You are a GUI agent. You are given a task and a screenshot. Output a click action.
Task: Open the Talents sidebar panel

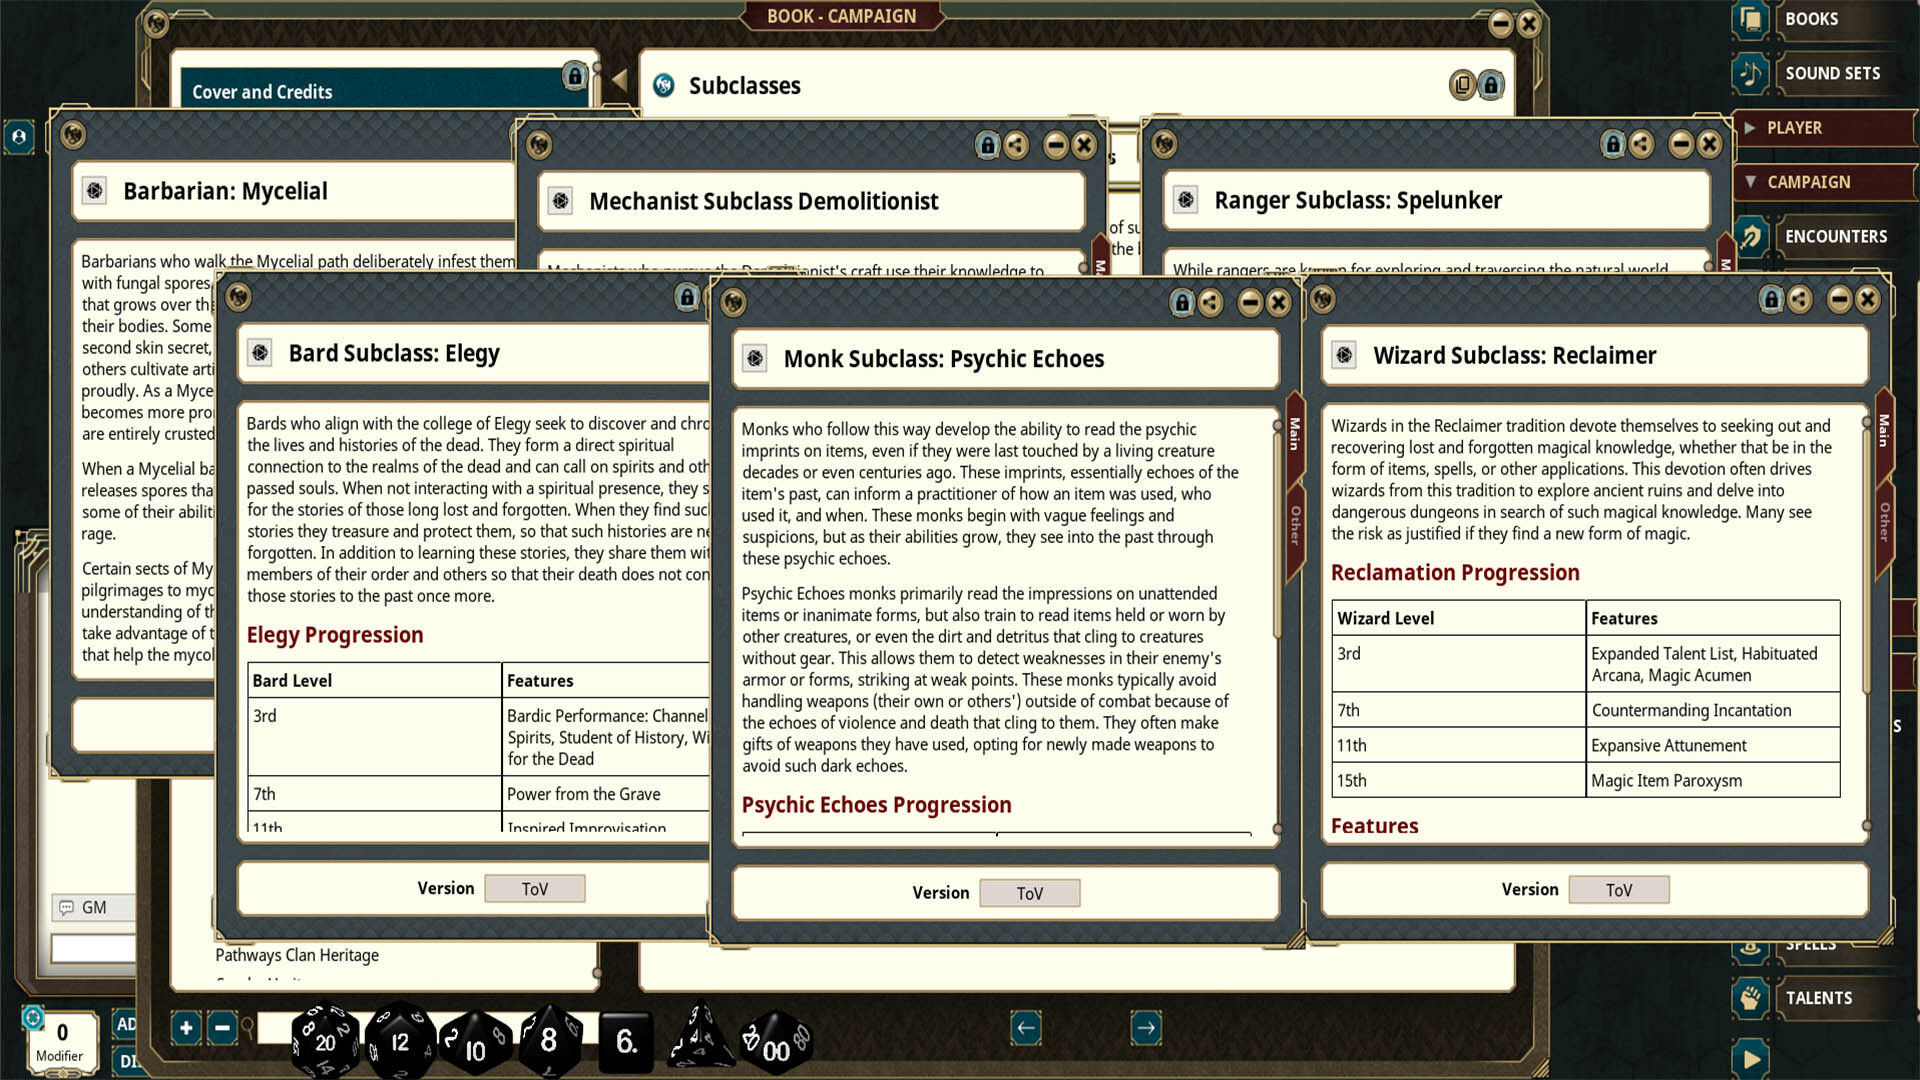click(1820, 997)
